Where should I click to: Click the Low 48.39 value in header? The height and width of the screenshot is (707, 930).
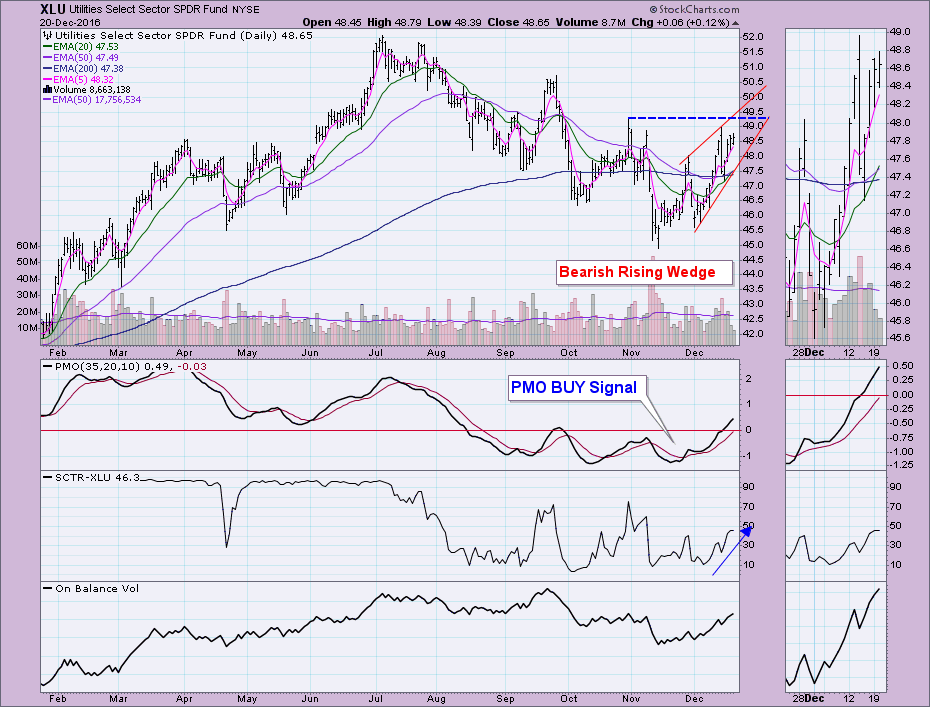tap(454, 23)
